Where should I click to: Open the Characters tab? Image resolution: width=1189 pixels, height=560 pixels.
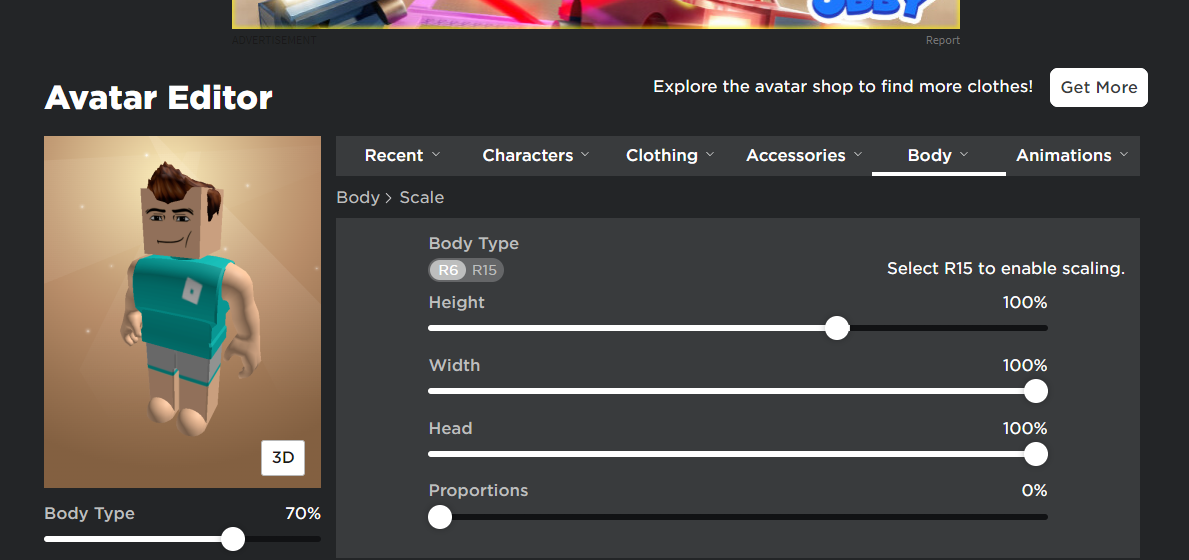[537, 155]
